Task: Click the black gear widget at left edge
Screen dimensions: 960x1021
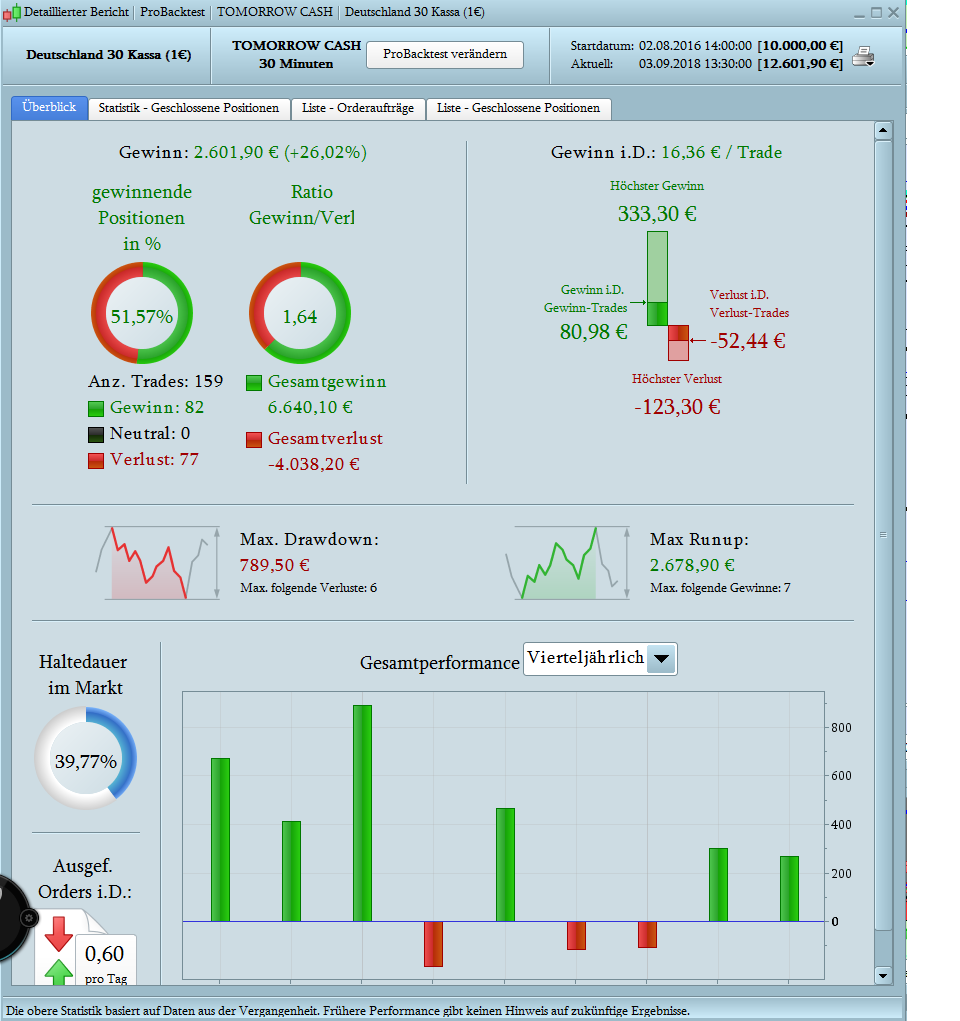Action: [x=13, y=918]
